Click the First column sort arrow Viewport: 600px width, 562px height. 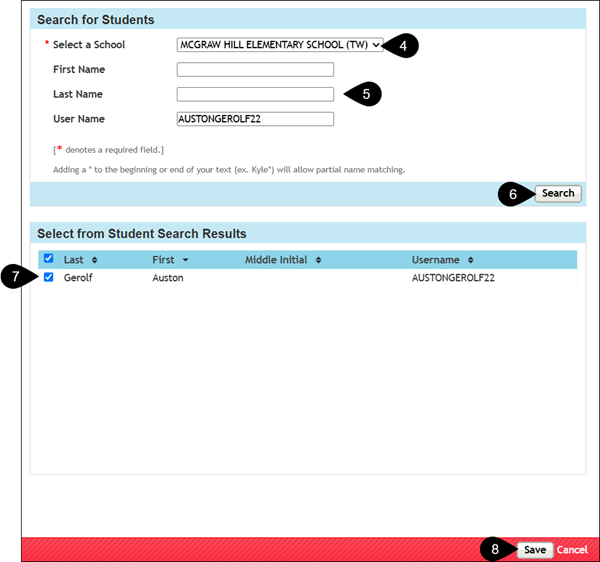(186, 260)
